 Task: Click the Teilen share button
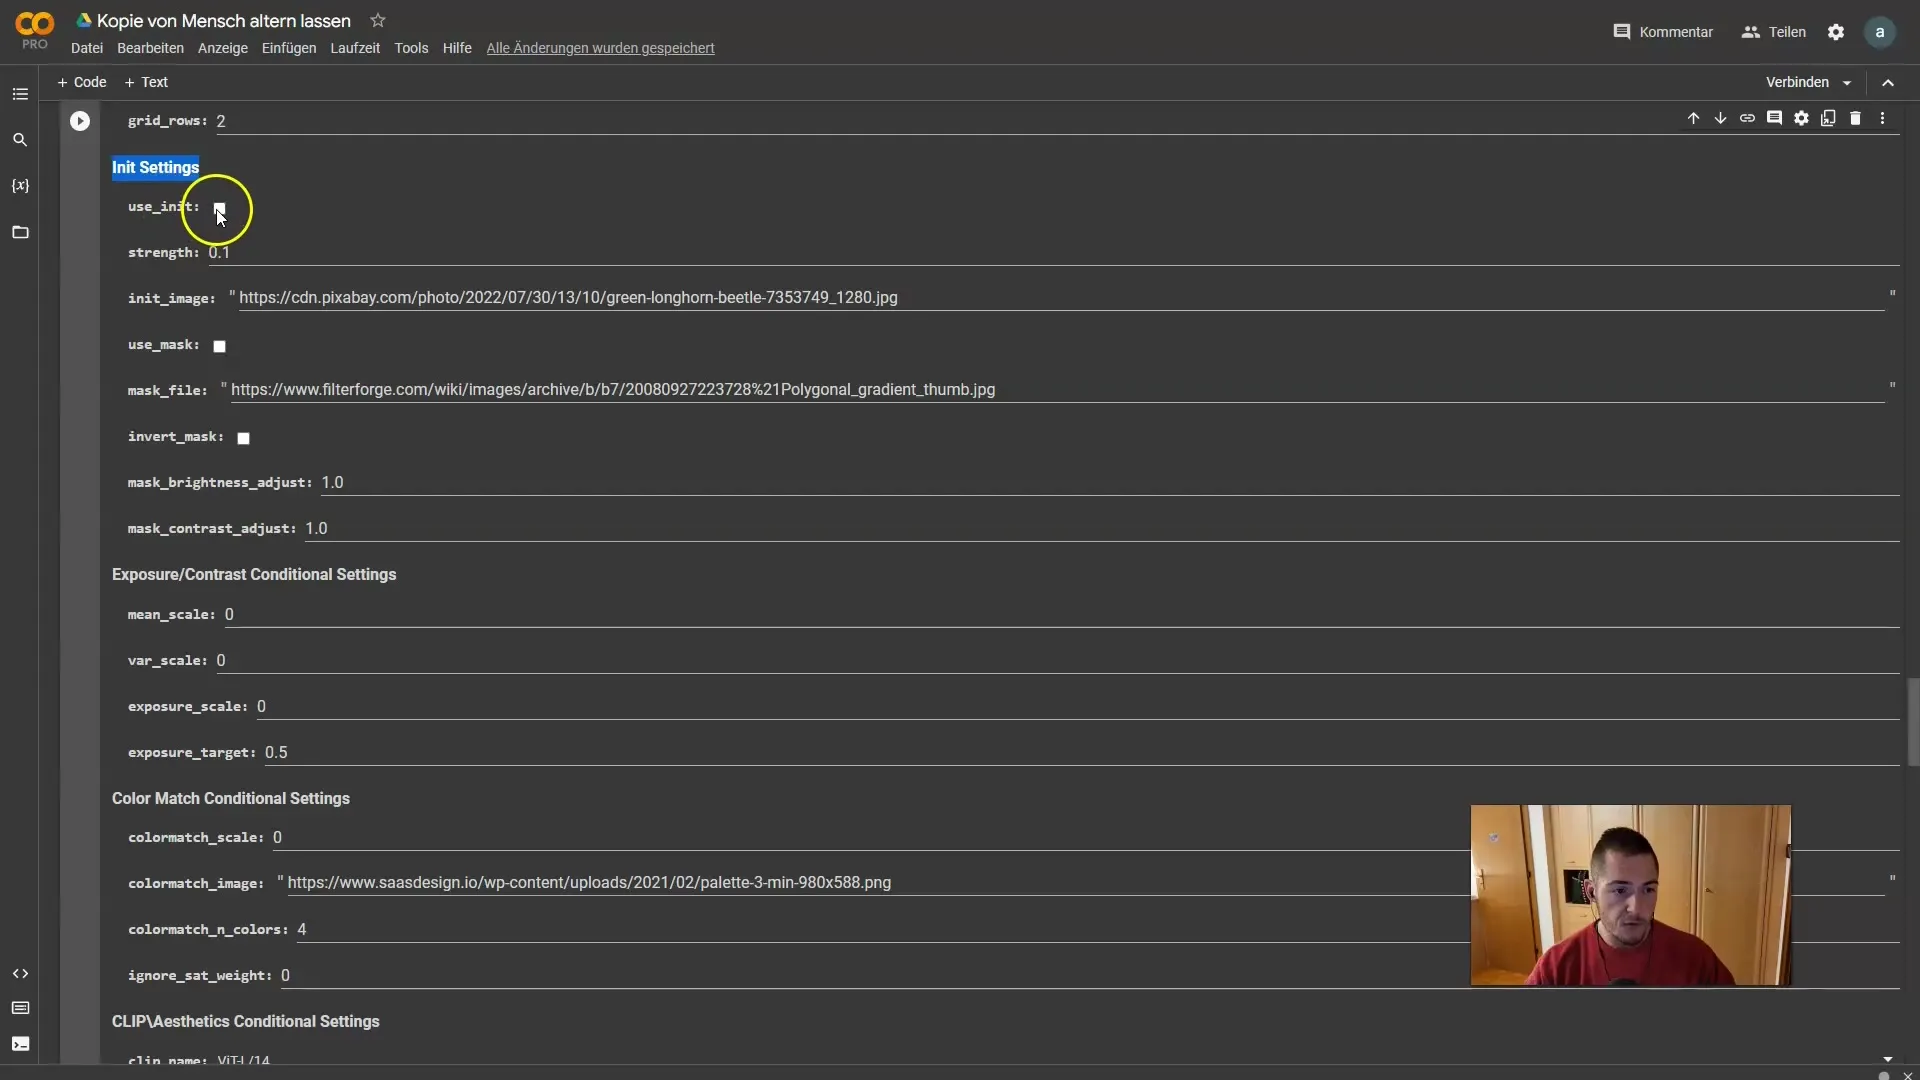[x=1773, y=32]
